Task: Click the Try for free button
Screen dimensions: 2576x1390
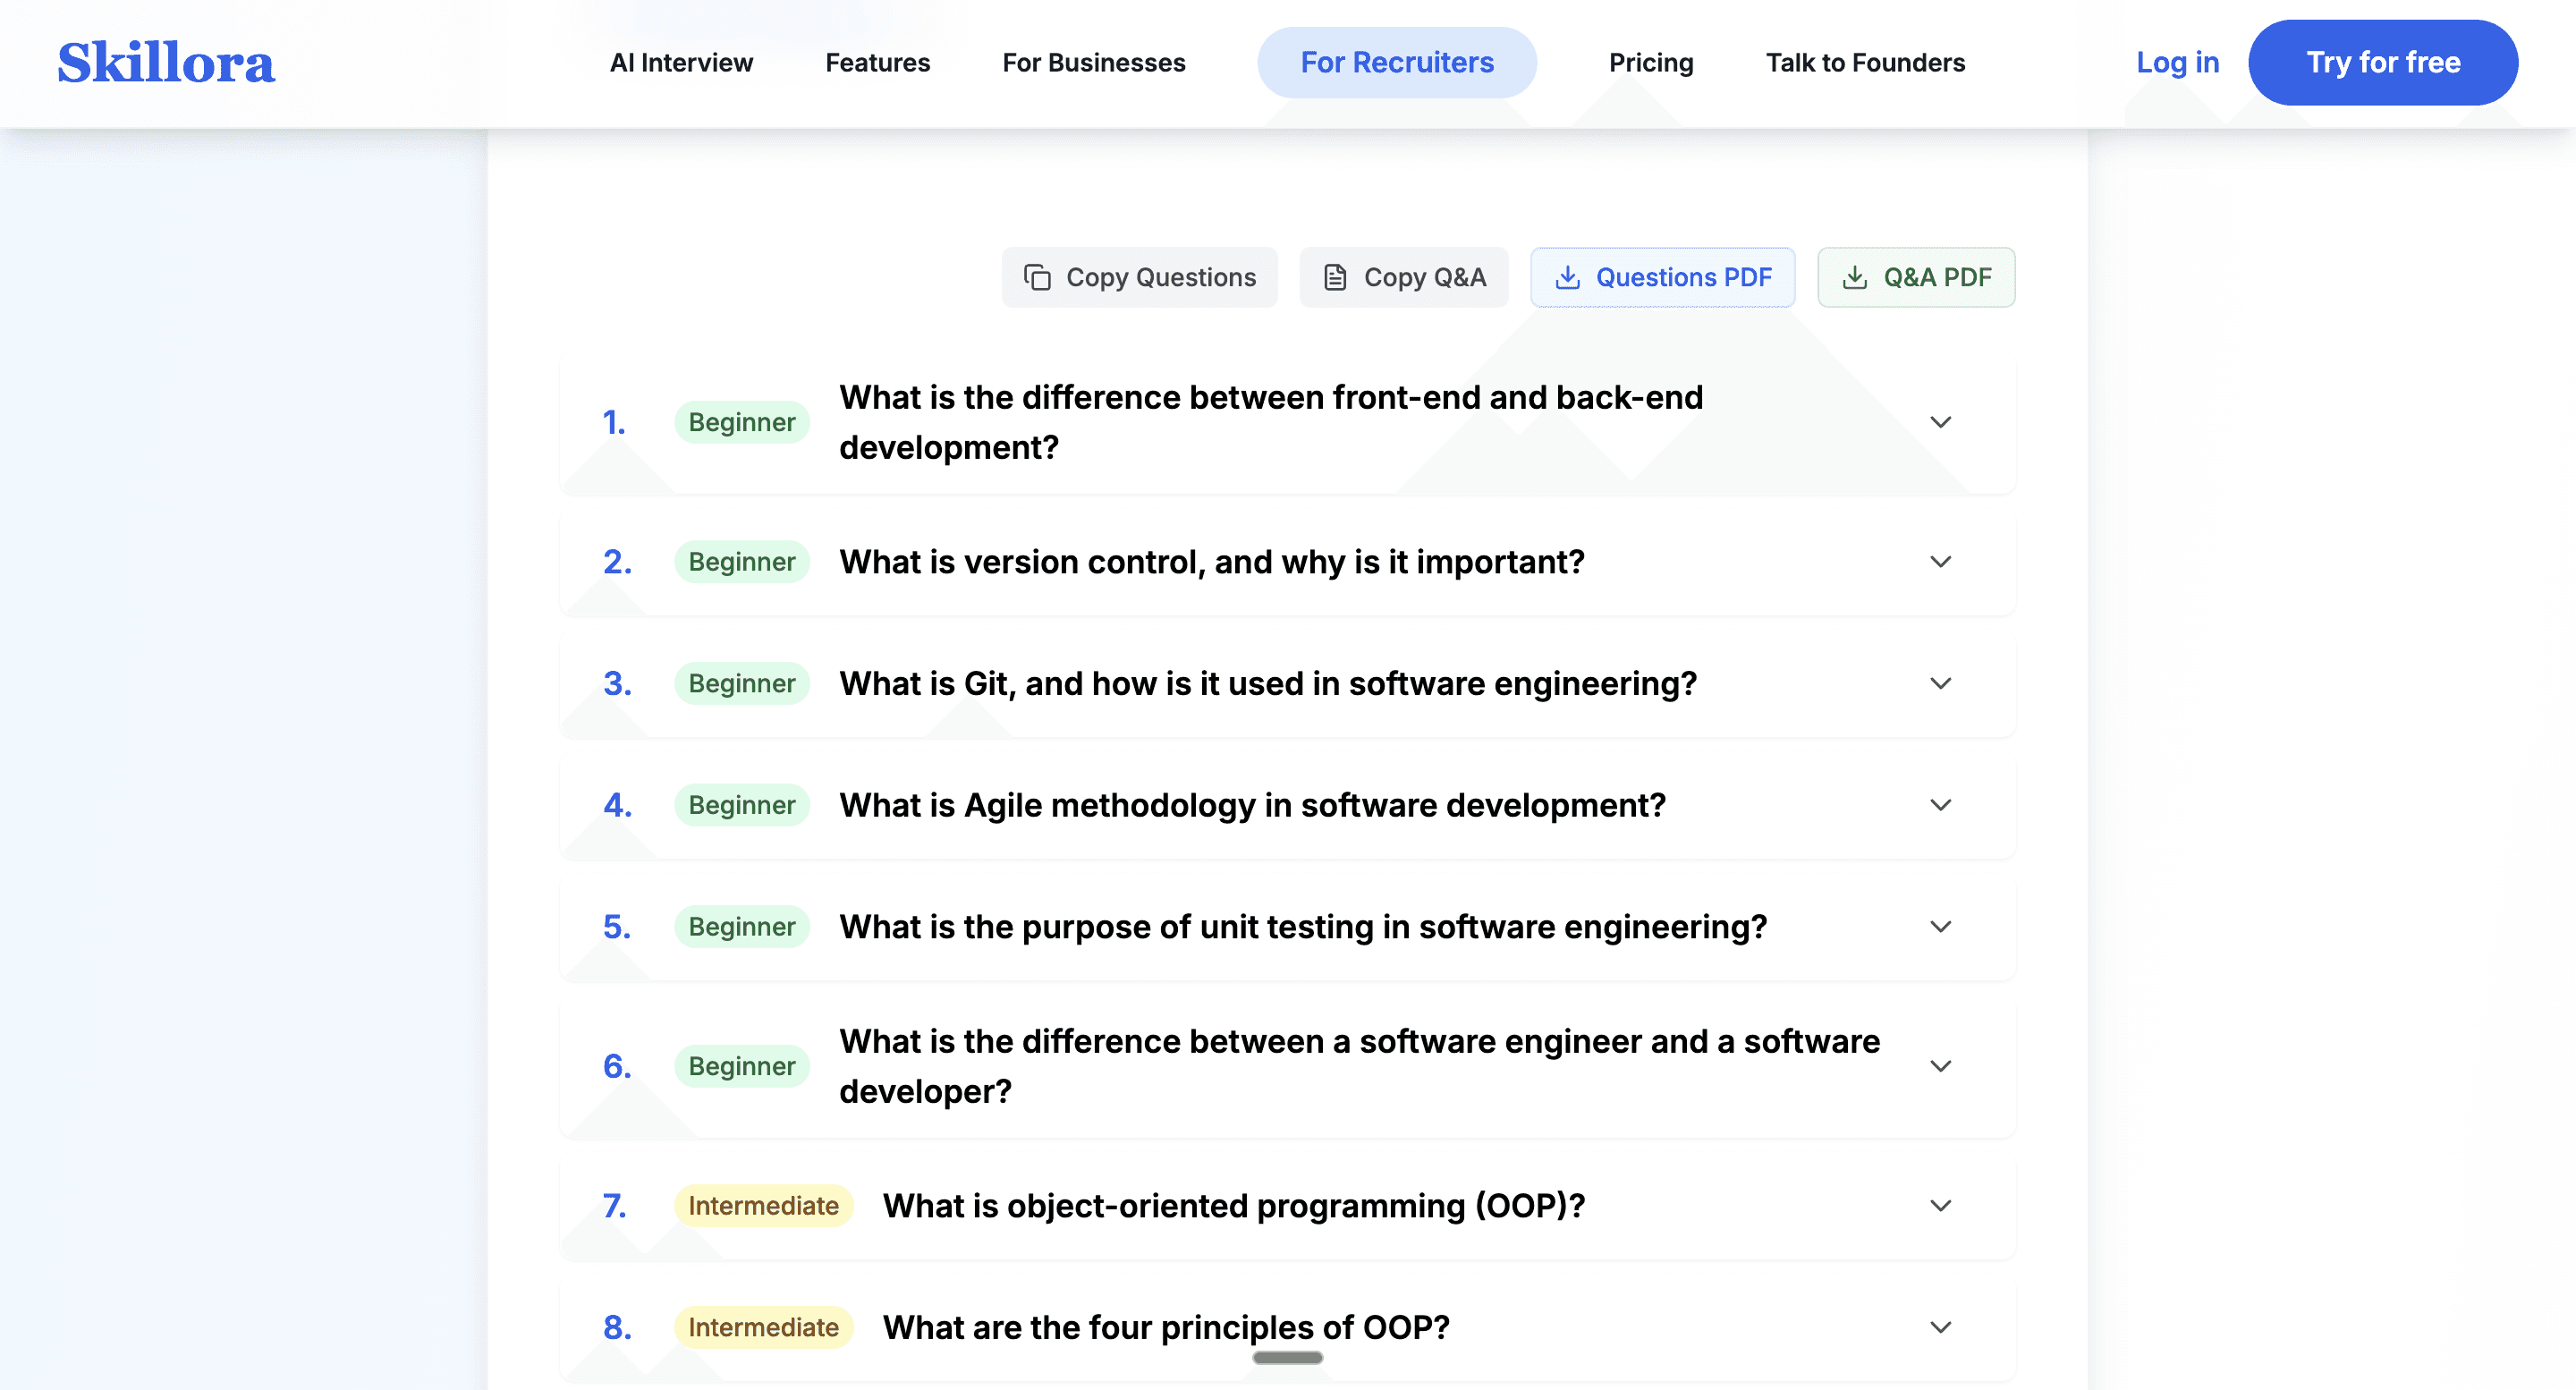Action: (2382, 62)
